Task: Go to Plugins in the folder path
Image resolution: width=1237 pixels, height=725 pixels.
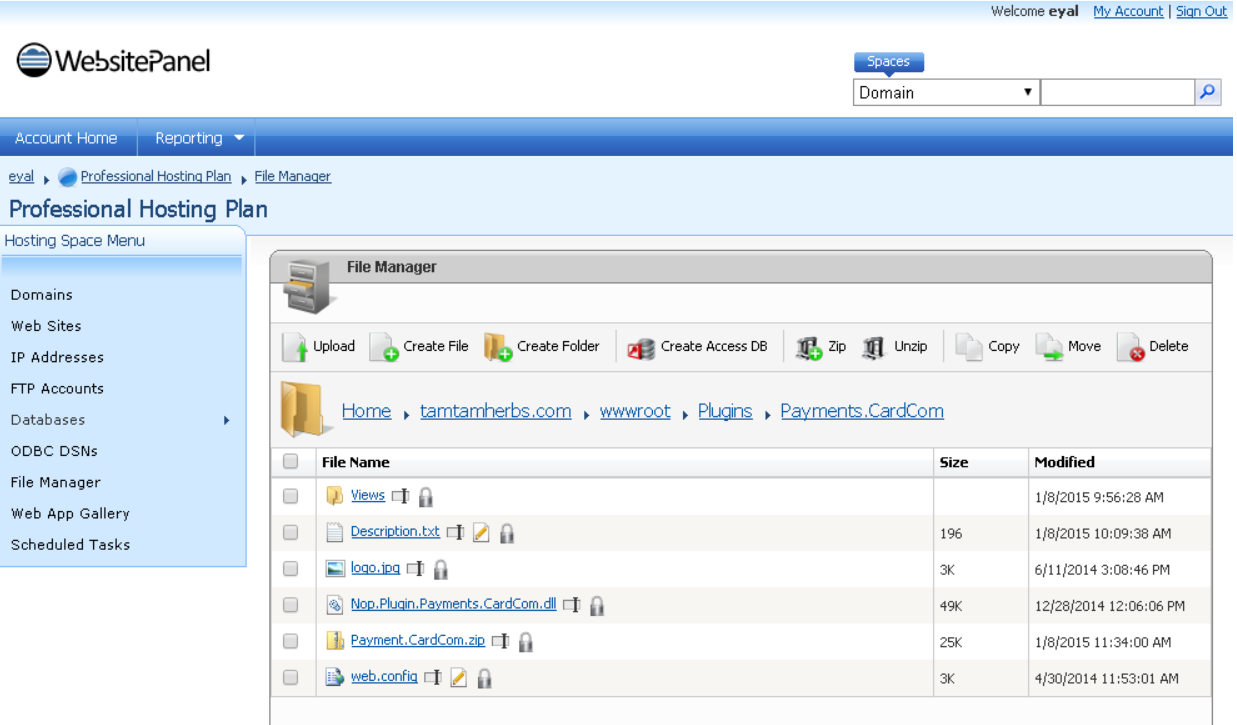Action: click(725, 411)
